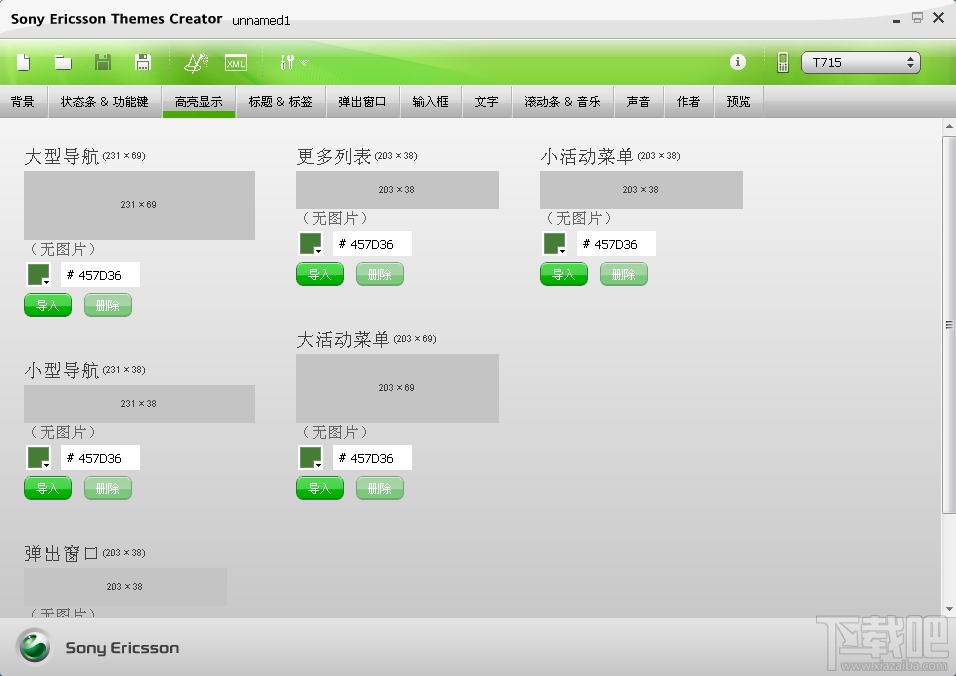Click the 弹出窗口 203 × 38 placeholder
Screen dimensions: 956x676
pyautogui.click(x=125, y=586)
